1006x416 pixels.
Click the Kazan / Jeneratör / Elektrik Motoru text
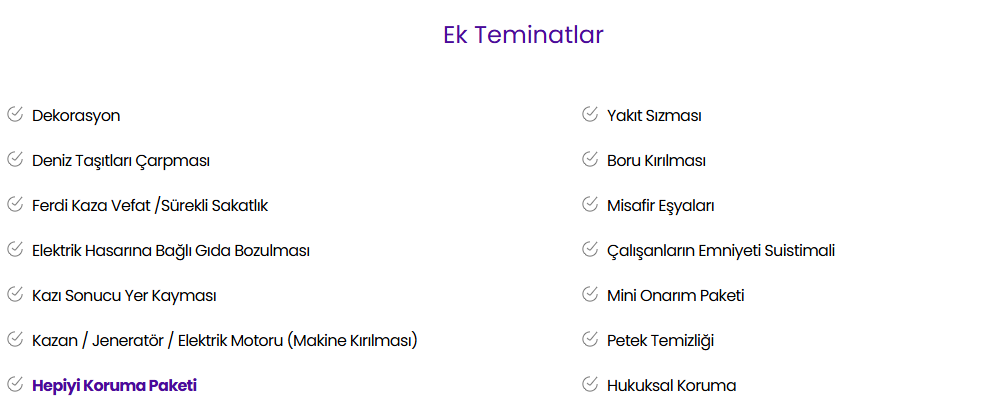pos(224,340)
